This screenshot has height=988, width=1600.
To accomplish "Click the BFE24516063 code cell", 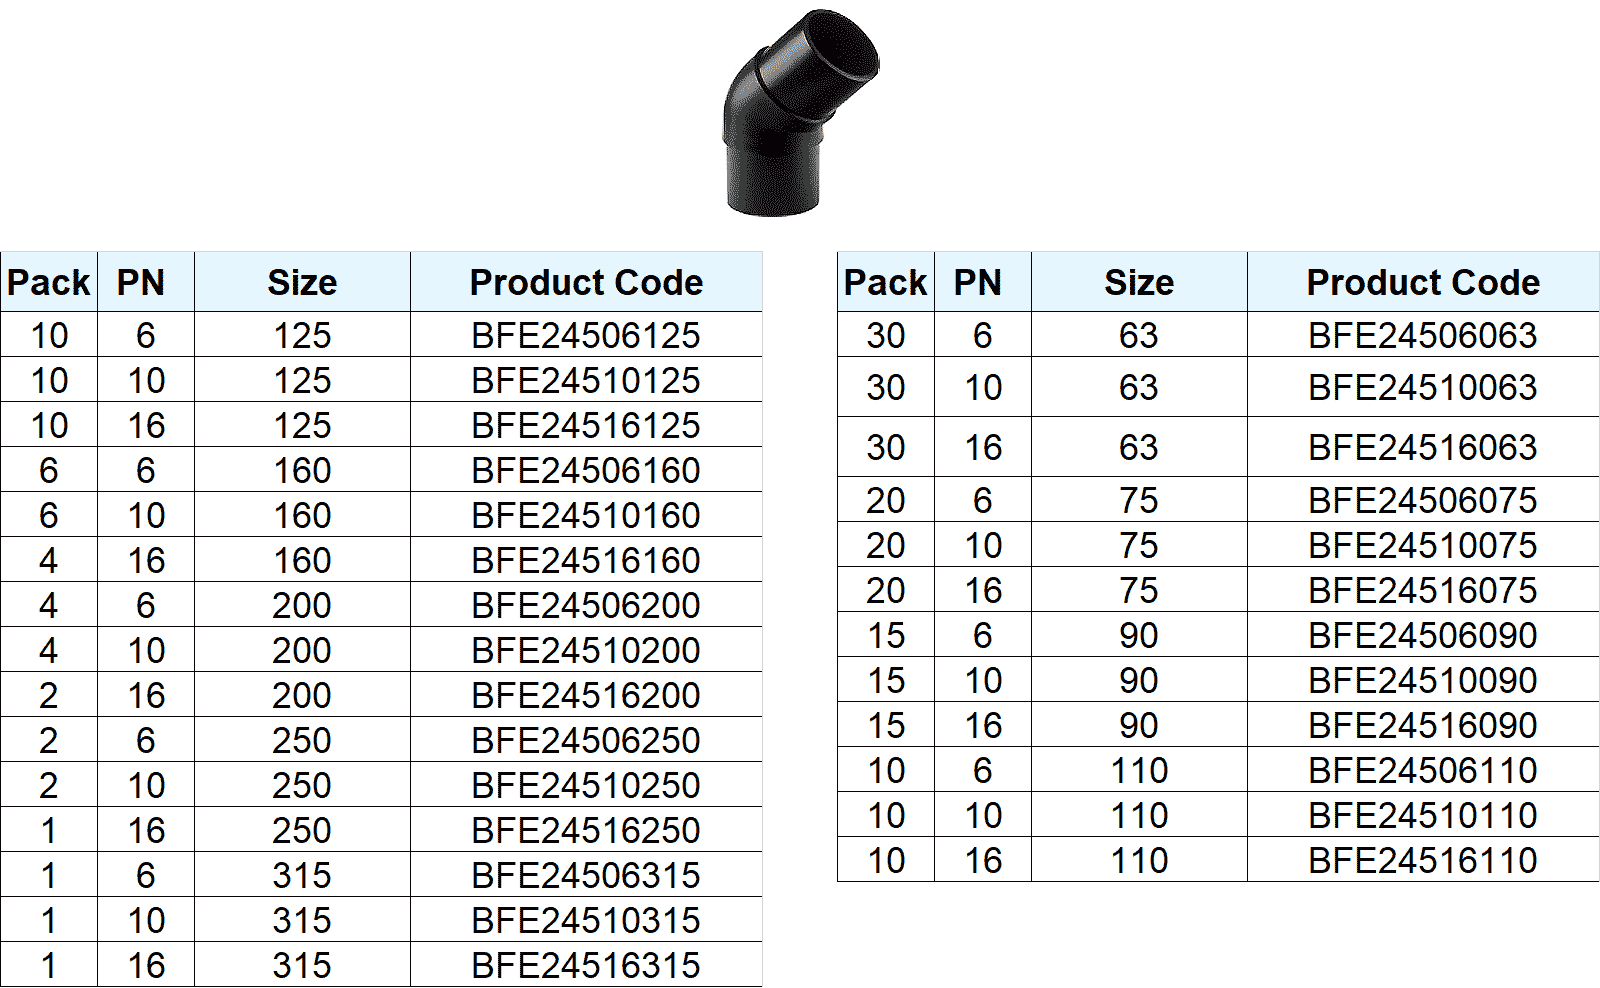I will click(x=1422, y=447).
